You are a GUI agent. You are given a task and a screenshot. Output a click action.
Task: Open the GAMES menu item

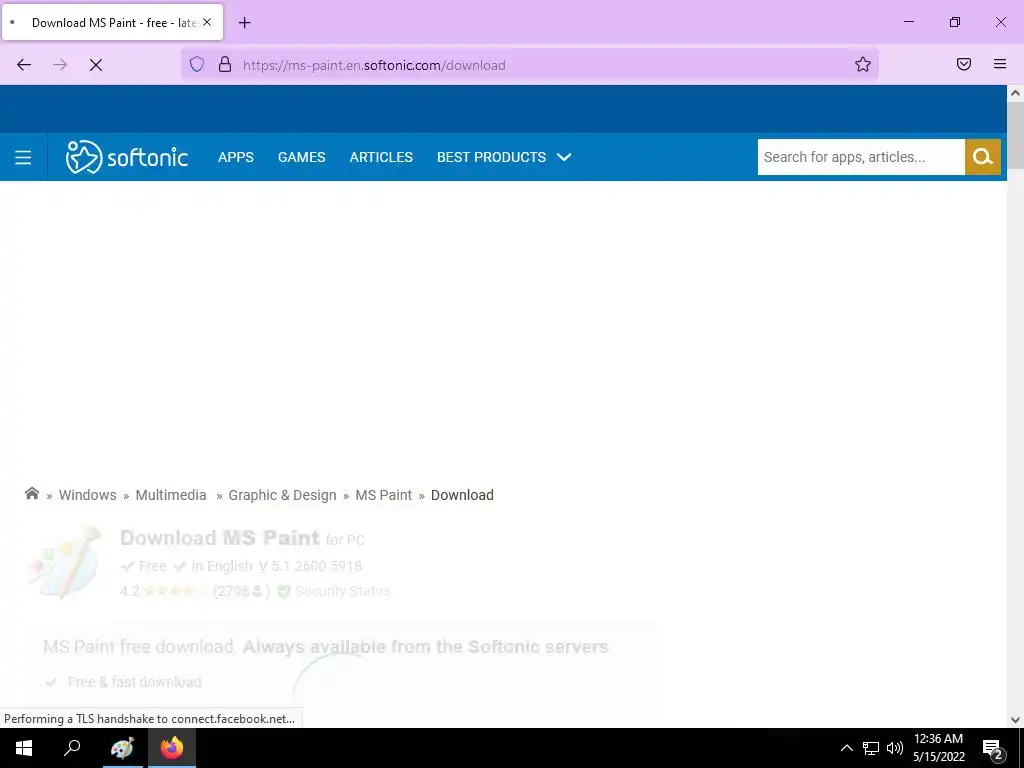click(301, 157)
